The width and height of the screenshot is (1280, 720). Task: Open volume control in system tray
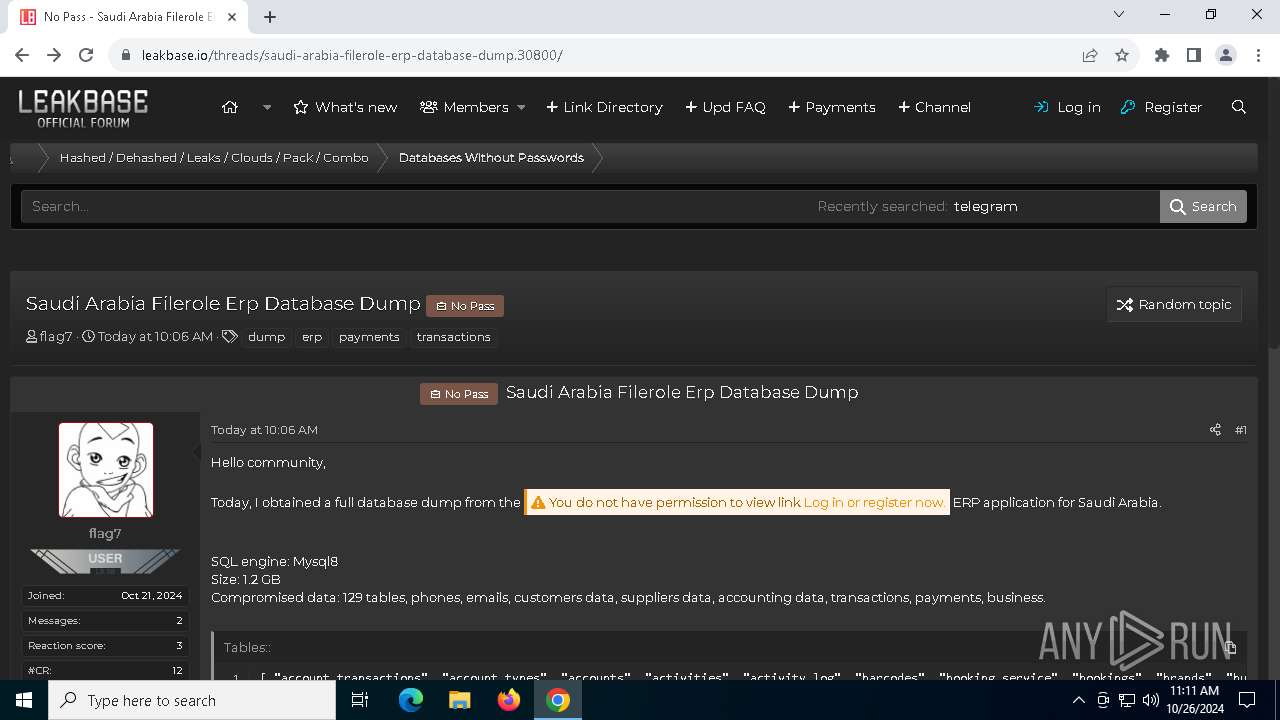pyautogui.click(x=1151, y=700)
